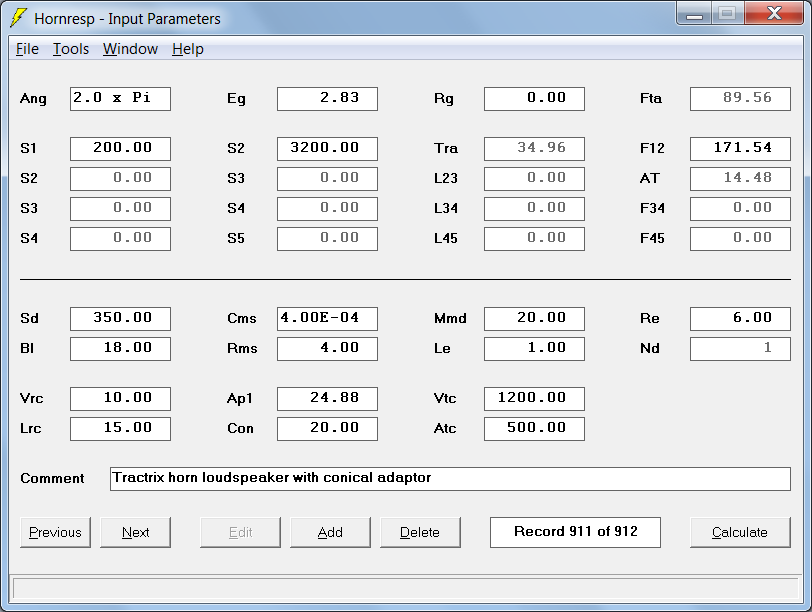Image resolution: width=812 pixels, height=612 pixels.
Task: Click the Delete record button
Action: pos(420,532)
